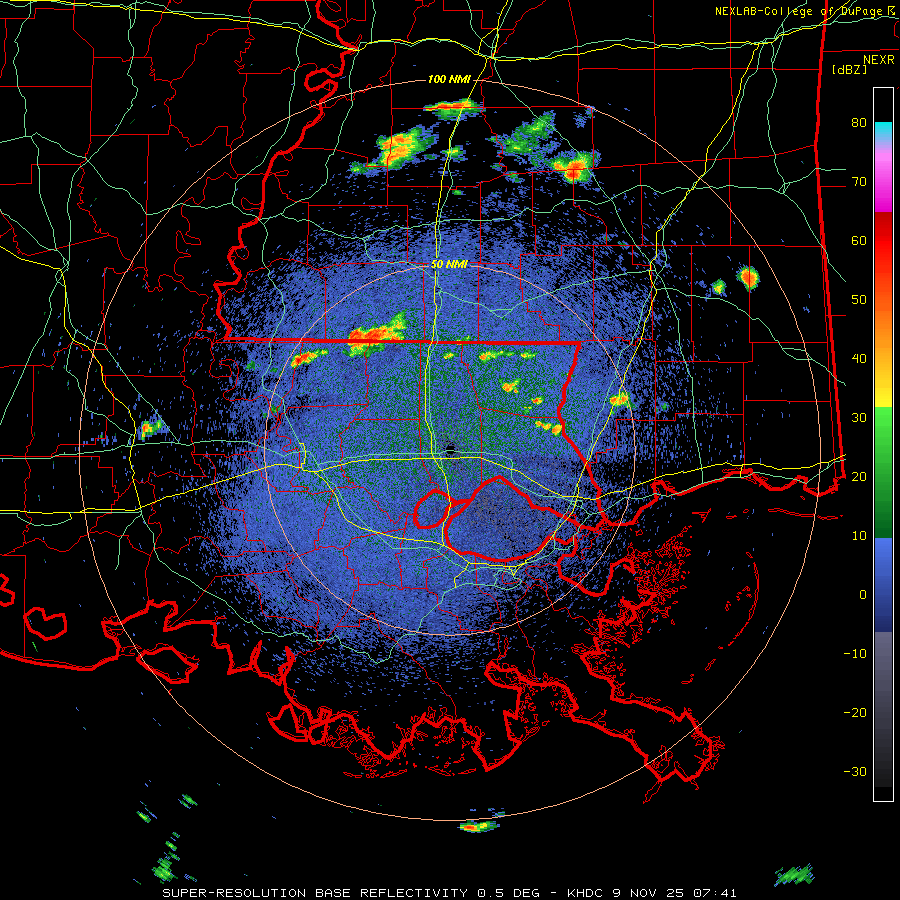Click the -30 value on the dBZ scale
Screen dimensions: 900x900
855,771
